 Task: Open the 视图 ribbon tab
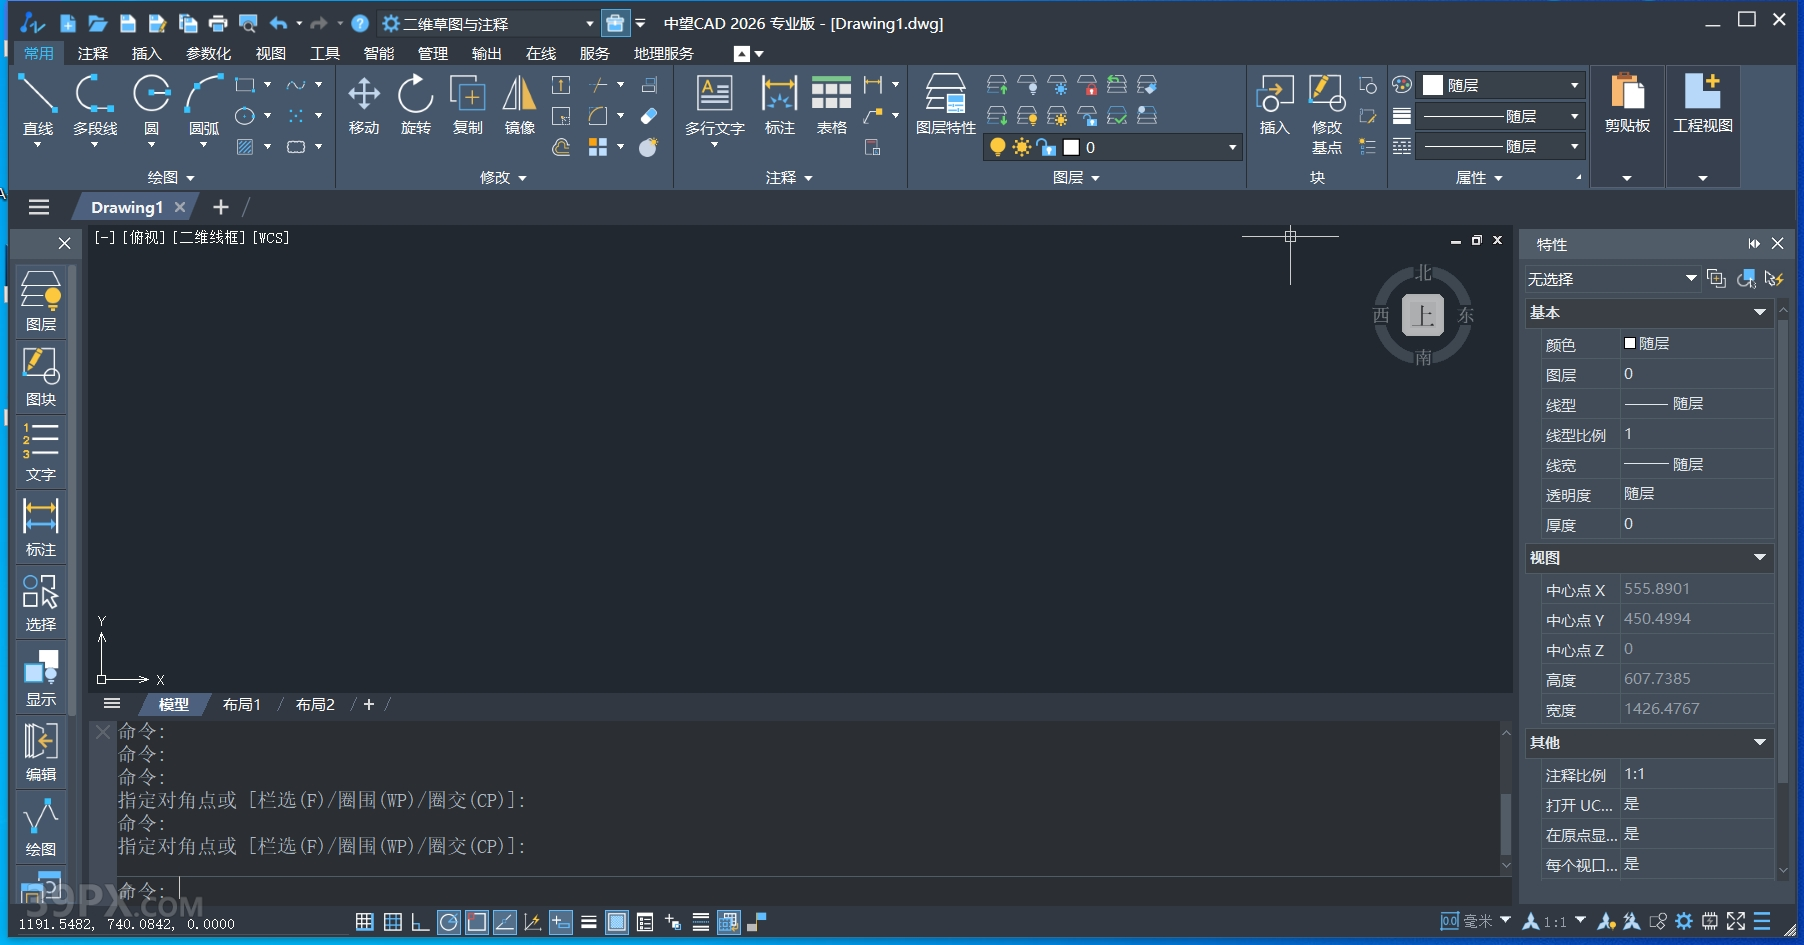click(270, 53)
